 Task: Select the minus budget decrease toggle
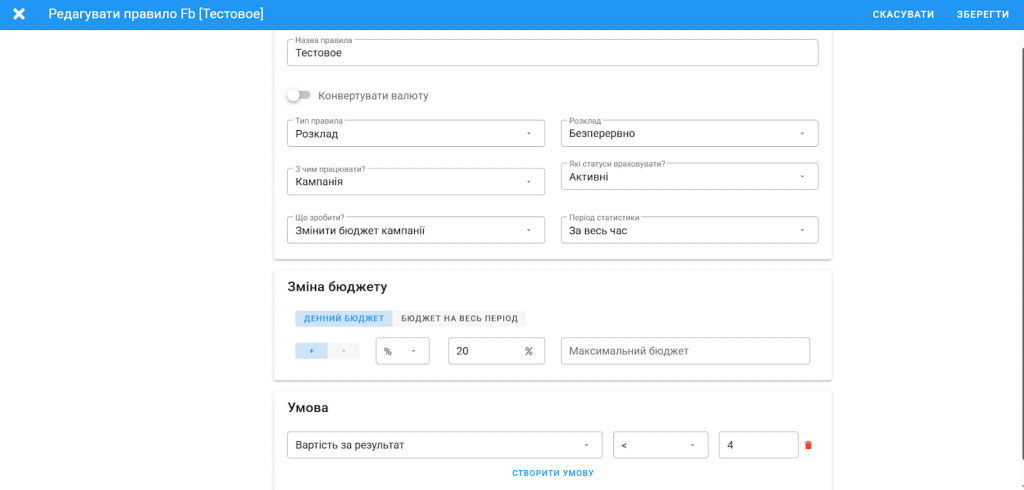344,351
